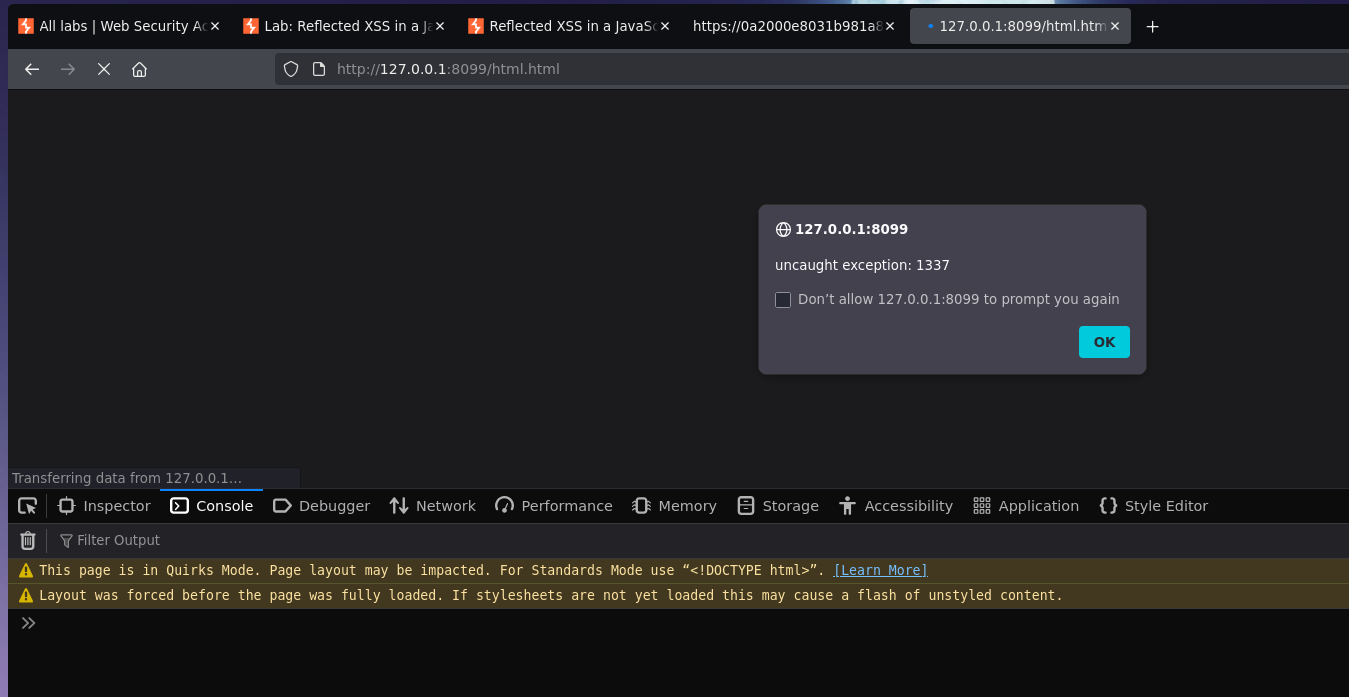Activate the element picker tool
Screen dimensions: 1349x697
click(x=27, y=506)
